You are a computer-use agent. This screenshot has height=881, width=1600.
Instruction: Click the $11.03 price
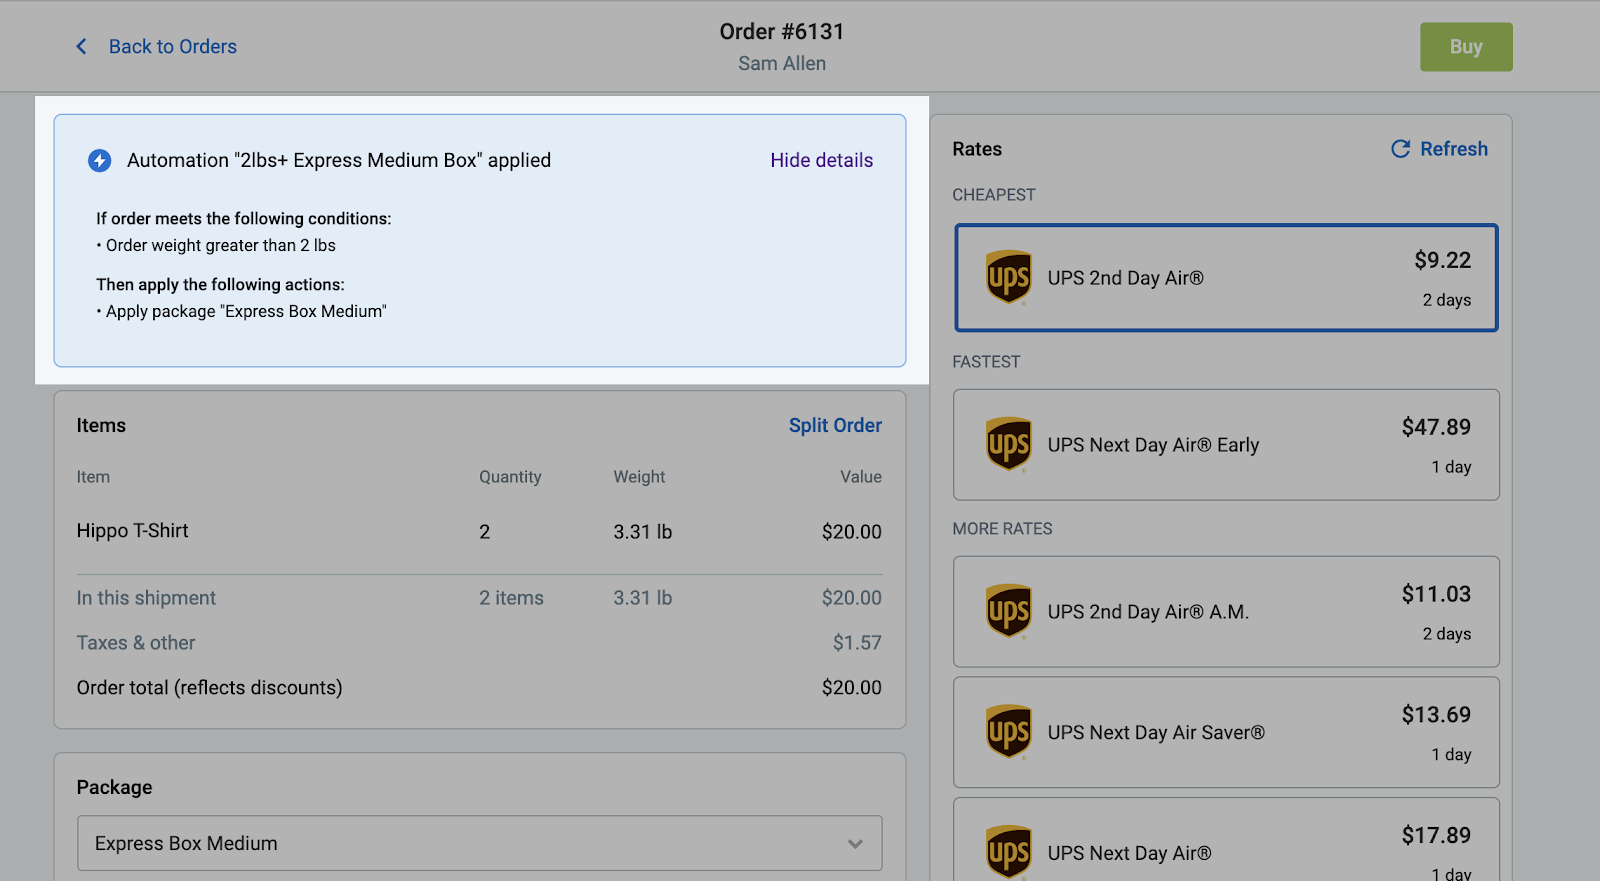point(1436,594)
